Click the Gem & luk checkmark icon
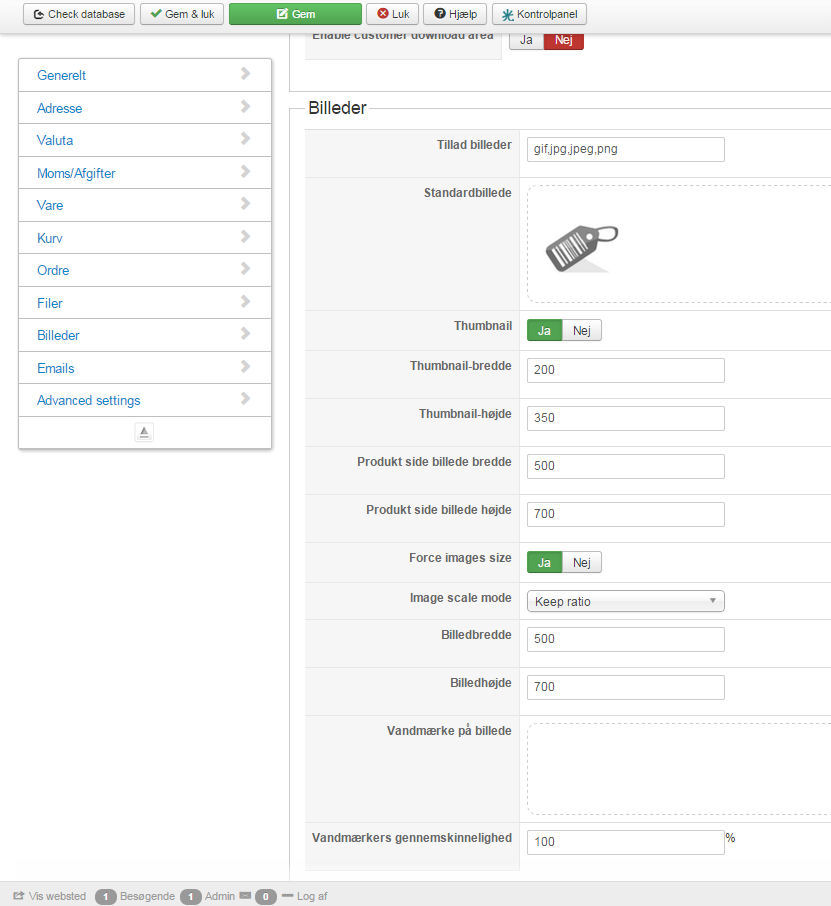 [x=156, y=14]
